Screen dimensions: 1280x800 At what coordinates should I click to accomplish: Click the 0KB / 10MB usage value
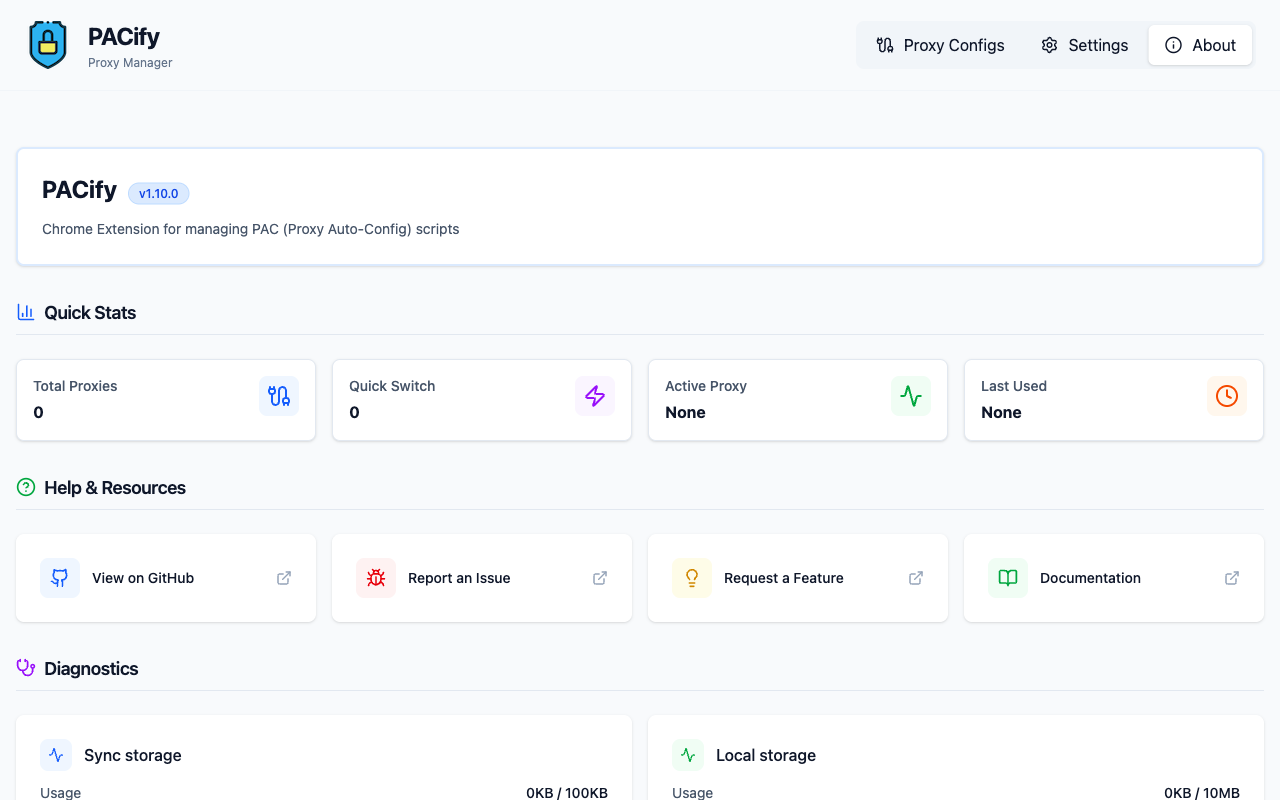click(1202, 793)
